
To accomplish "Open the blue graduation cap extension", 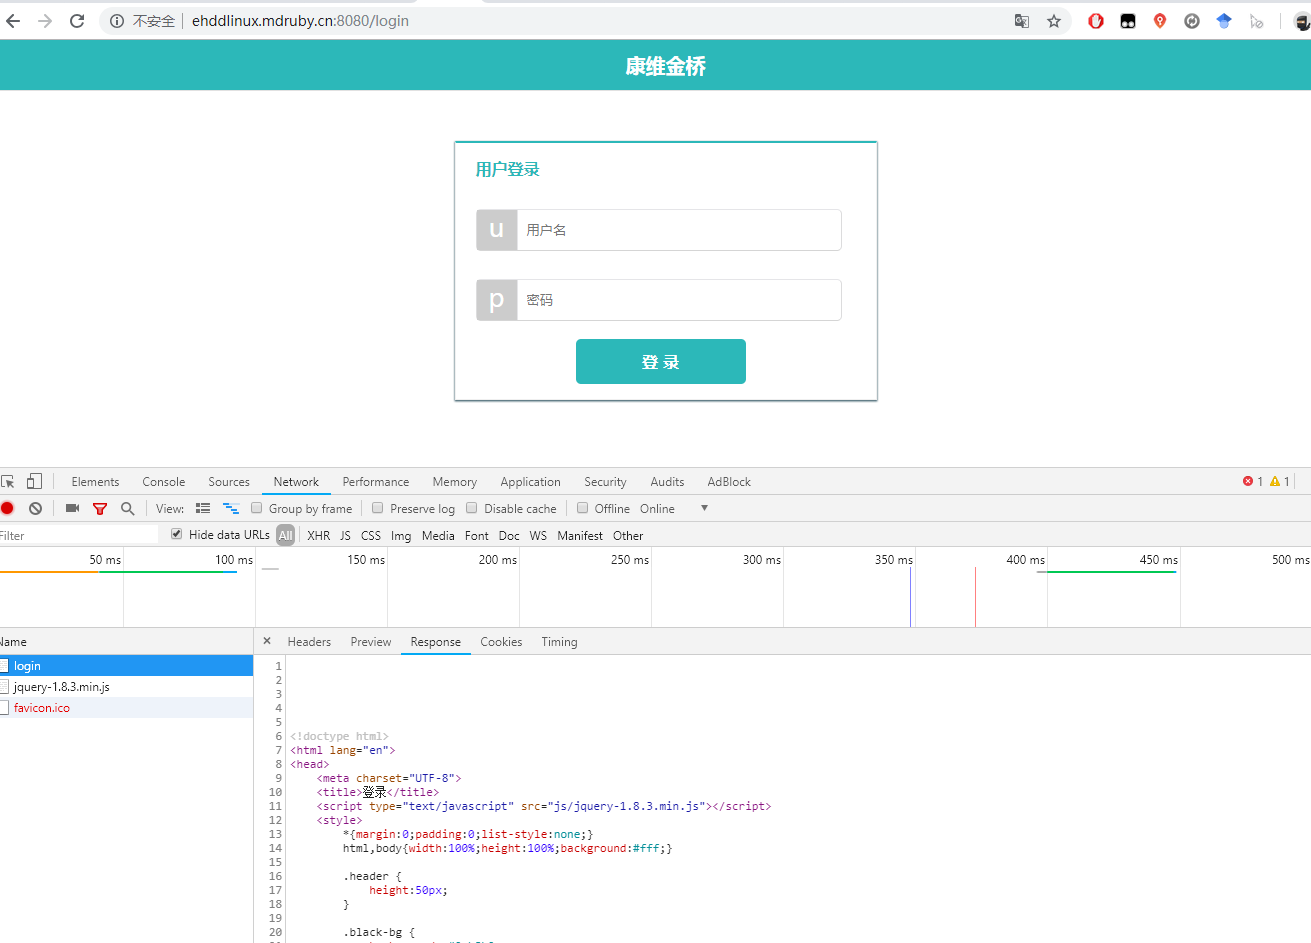I will pyautogui.click(x=1224, y=21).
